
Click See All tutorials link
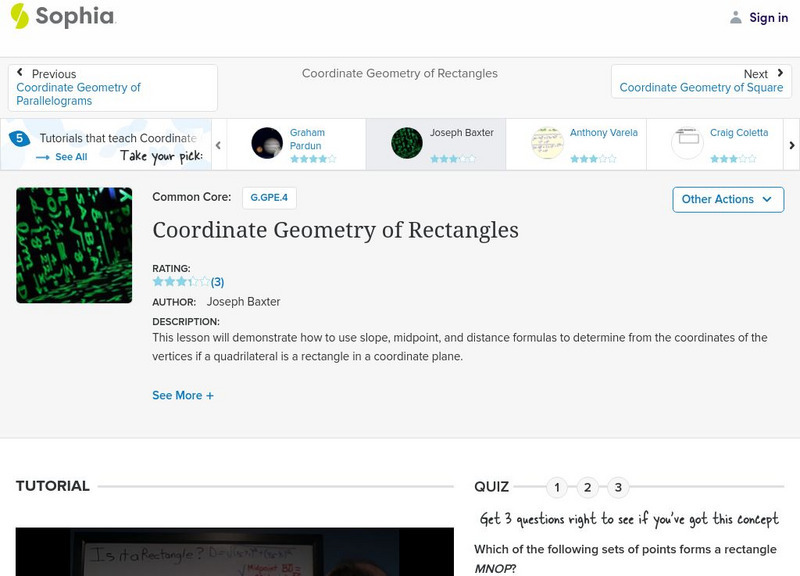pyautogui.click(x=62, y=157)
